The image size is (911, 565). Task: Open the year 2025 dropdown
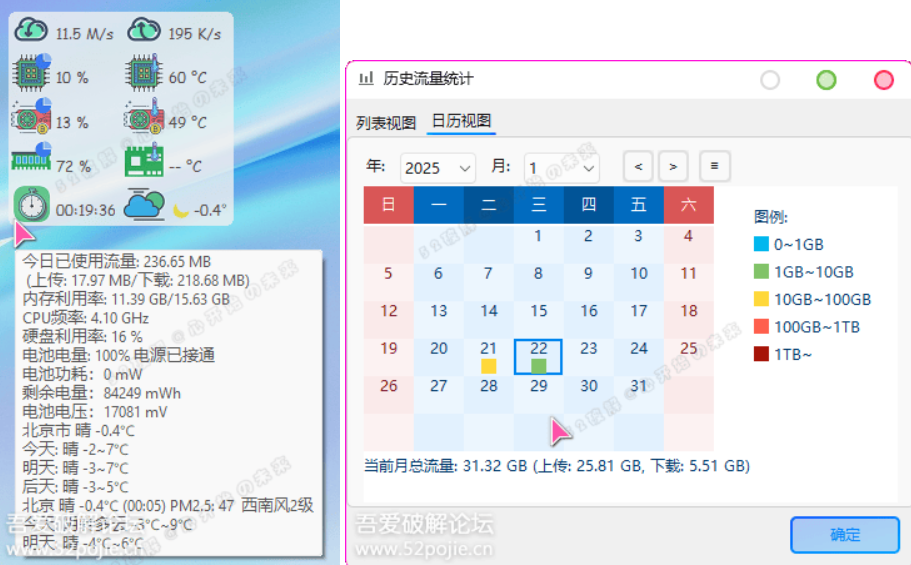coord(437,168)
